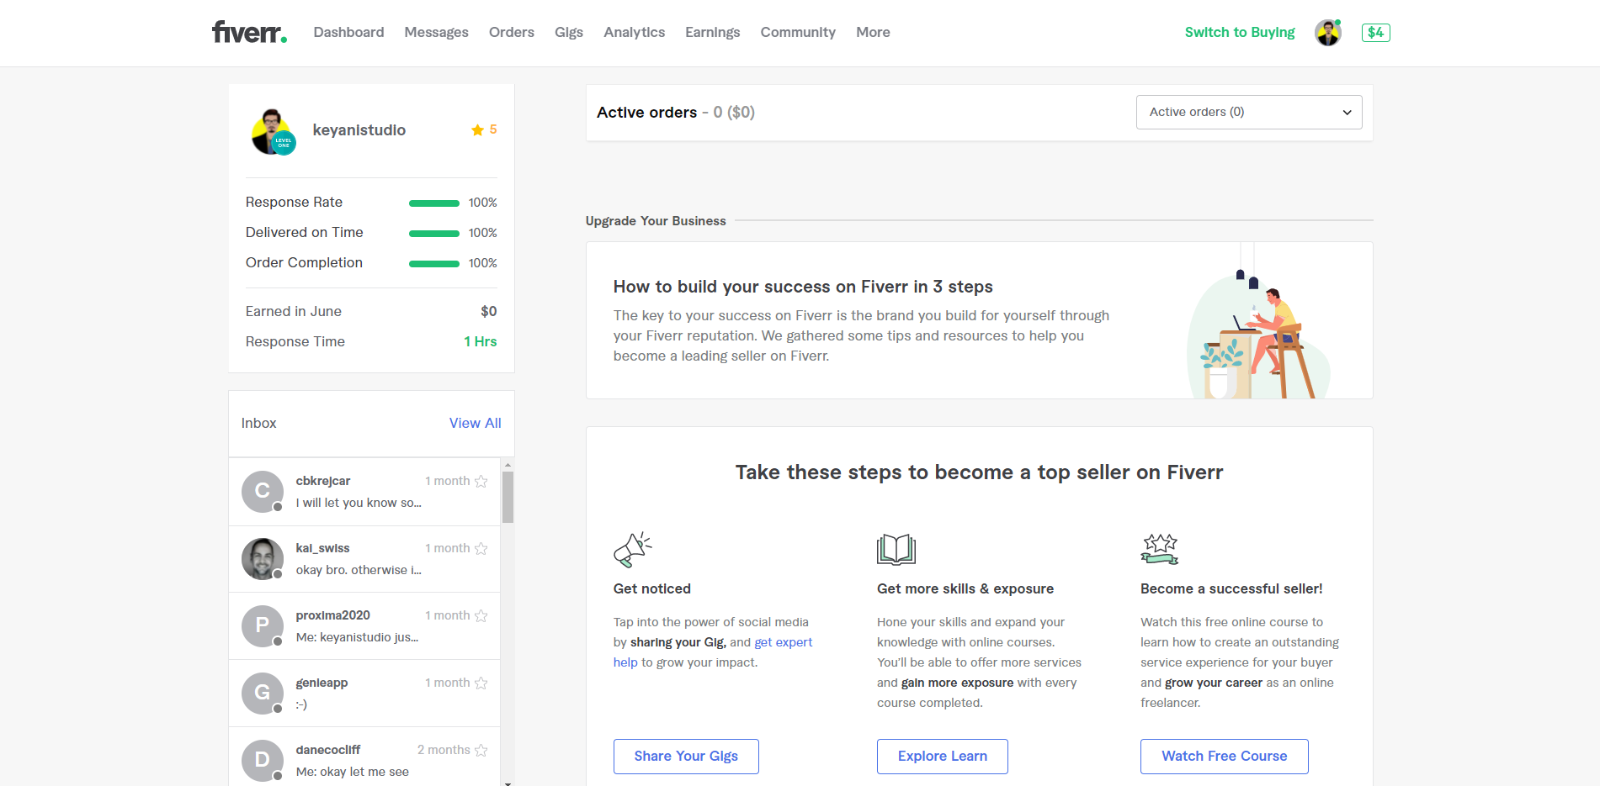Image resolution: width=1600 pixels, height=786 pixels.
Task: Go to Orders in navigation
Action: tap(511, 32)
